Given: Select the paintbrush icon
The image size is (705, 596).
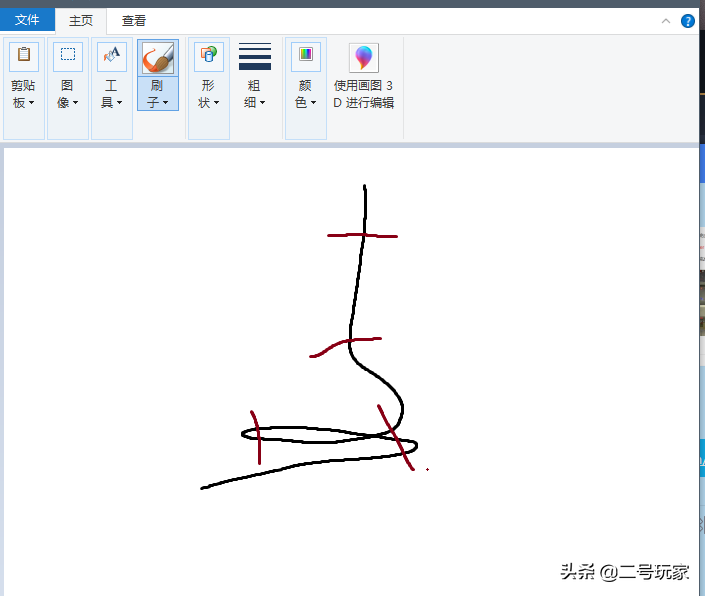Looking at the screenshot, I should [x=158, y=58].
